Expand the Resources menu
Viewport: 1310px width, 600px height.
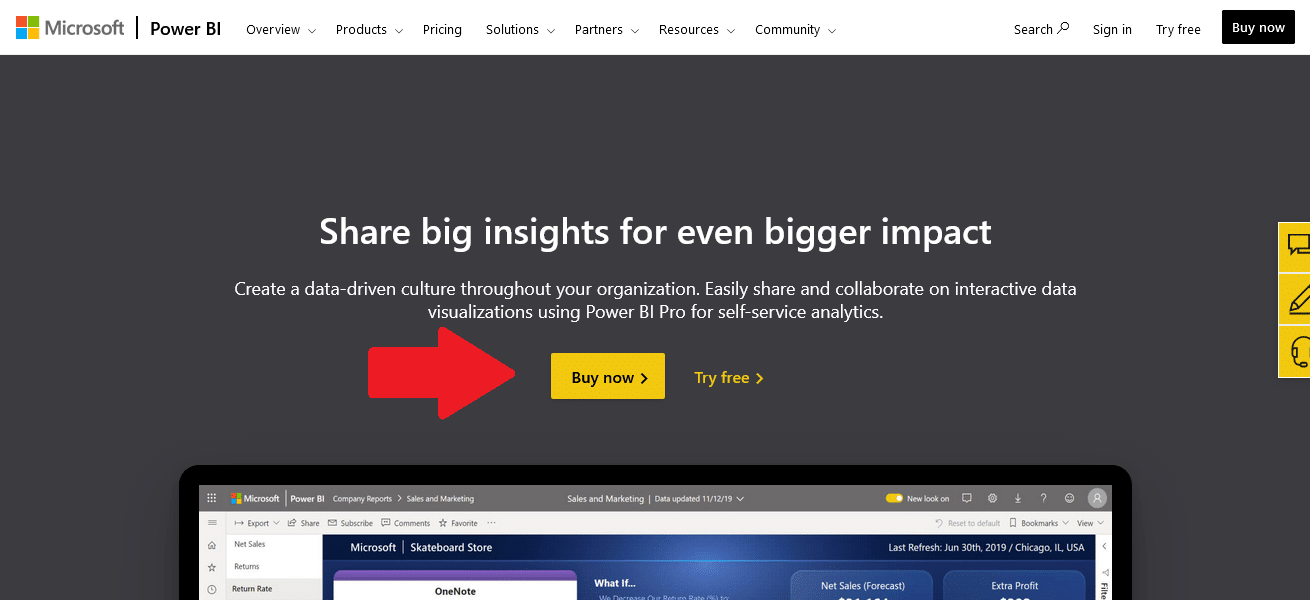point(696,30)
